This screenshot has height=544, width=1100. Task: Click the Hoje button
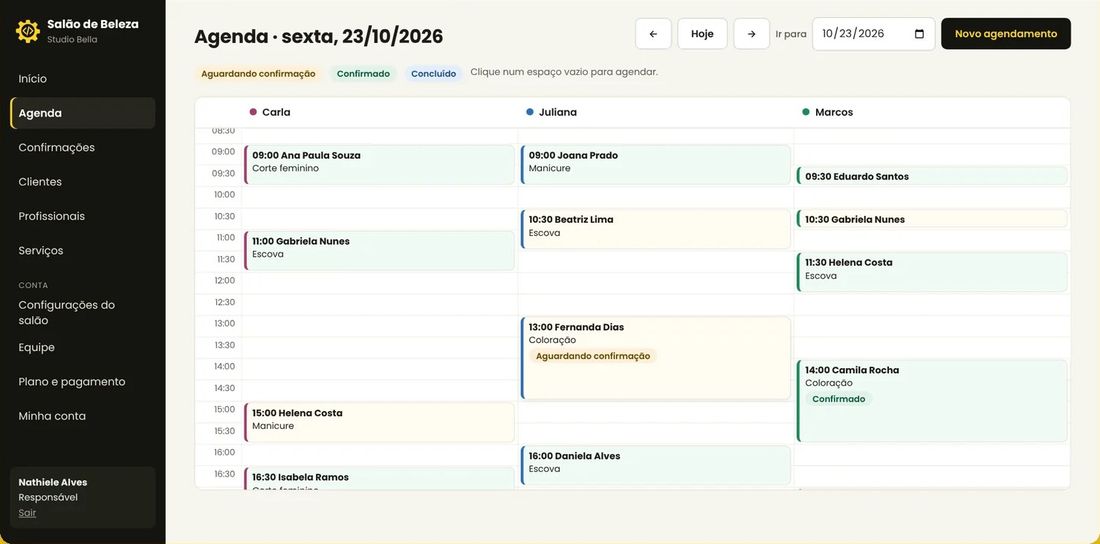(x=702, y=34)
